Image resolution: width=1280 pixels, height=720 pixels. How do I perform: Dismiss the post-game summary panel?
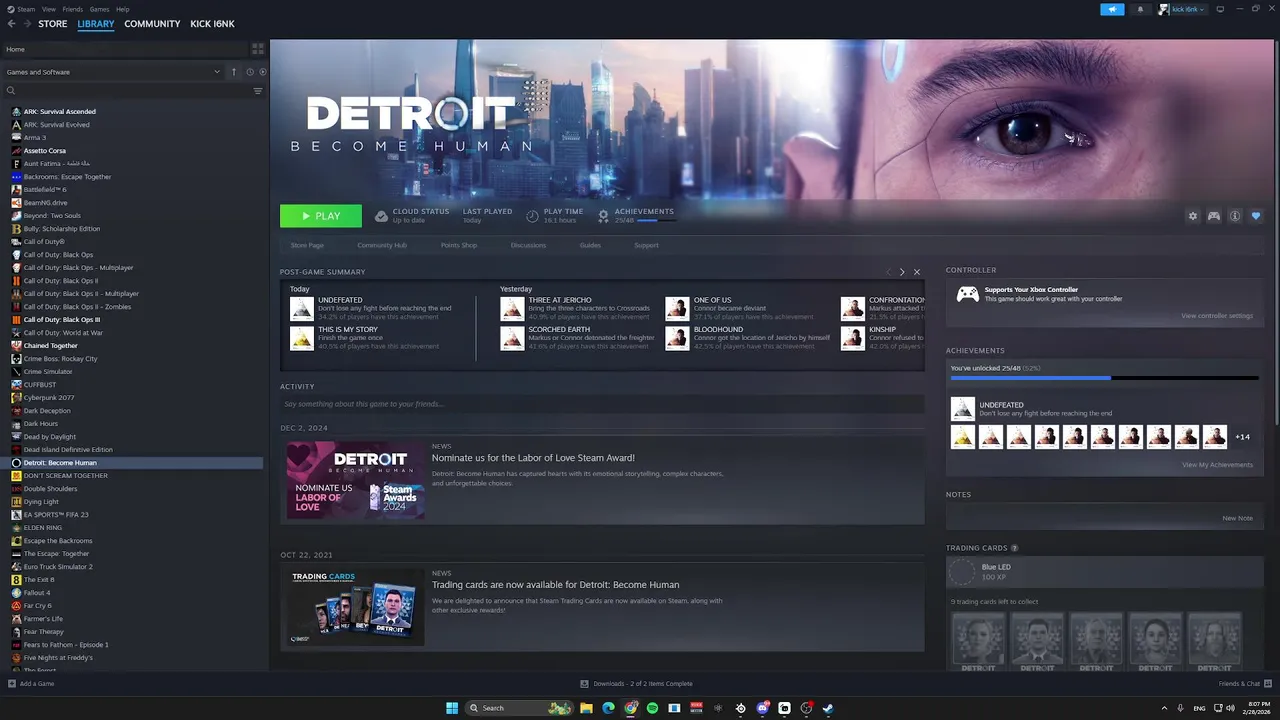[917, 272]
